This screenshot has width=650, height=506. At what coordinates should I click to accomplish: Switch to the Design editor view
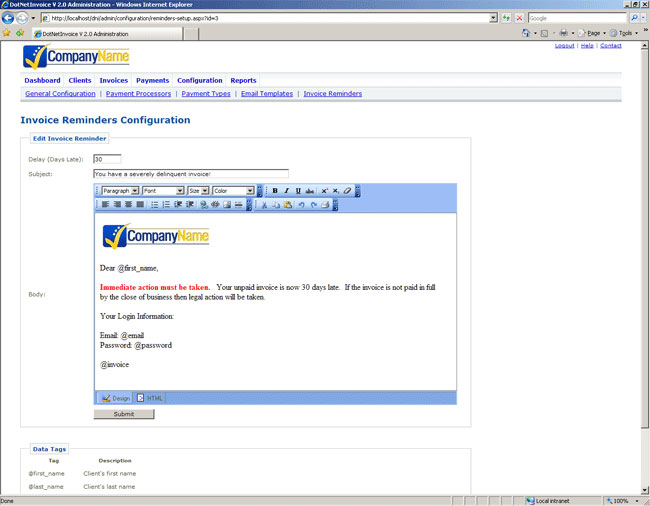(x=115, y=398)
